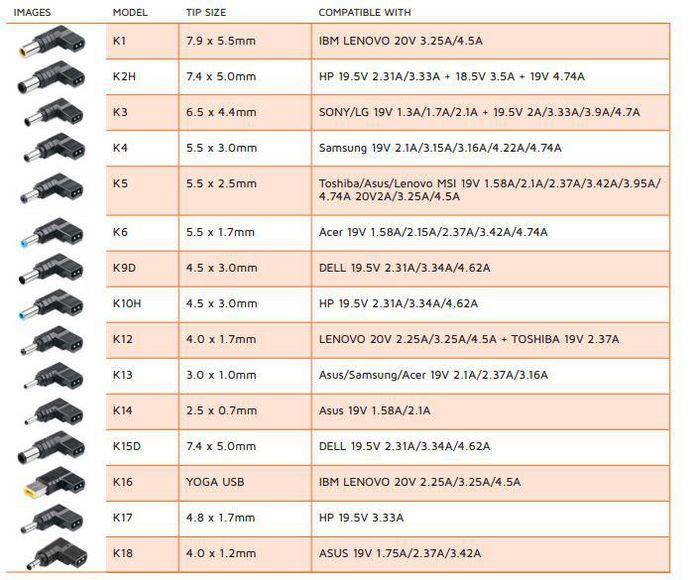
Task: Click the 4.0 x 1.7mm tip size
Action: point(221,339)
